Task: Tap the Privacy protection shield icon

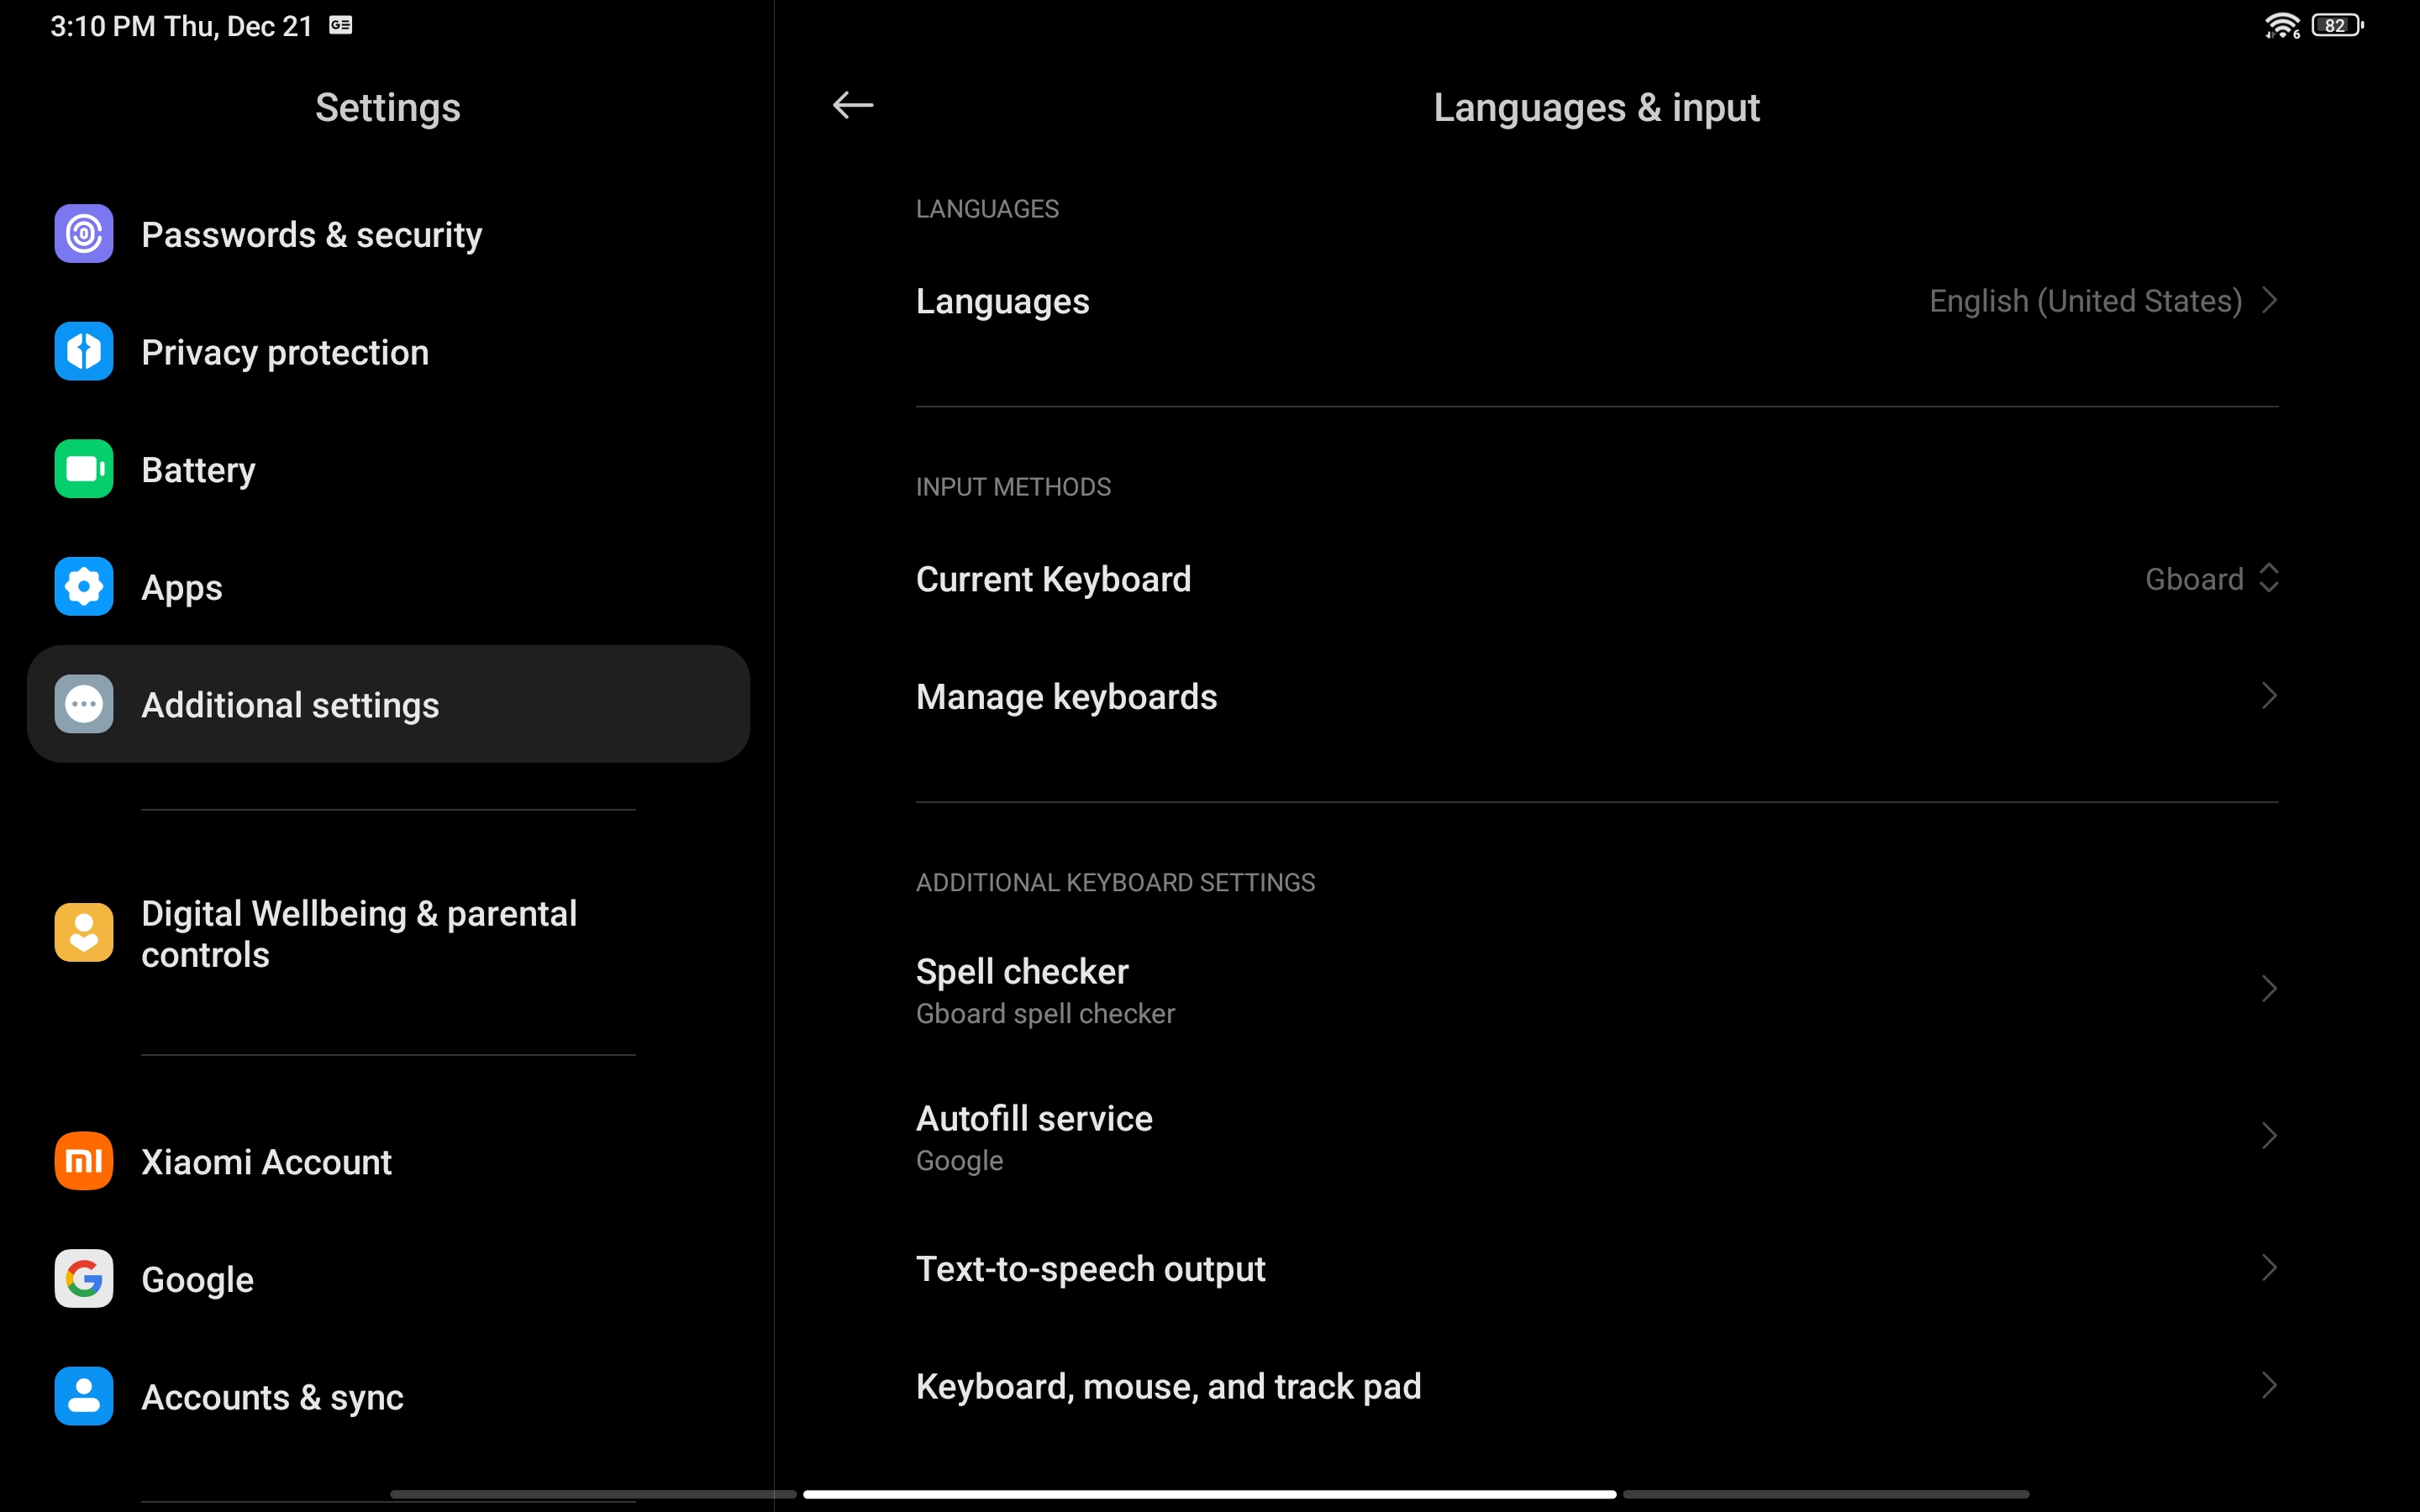Action: [84, 352]
